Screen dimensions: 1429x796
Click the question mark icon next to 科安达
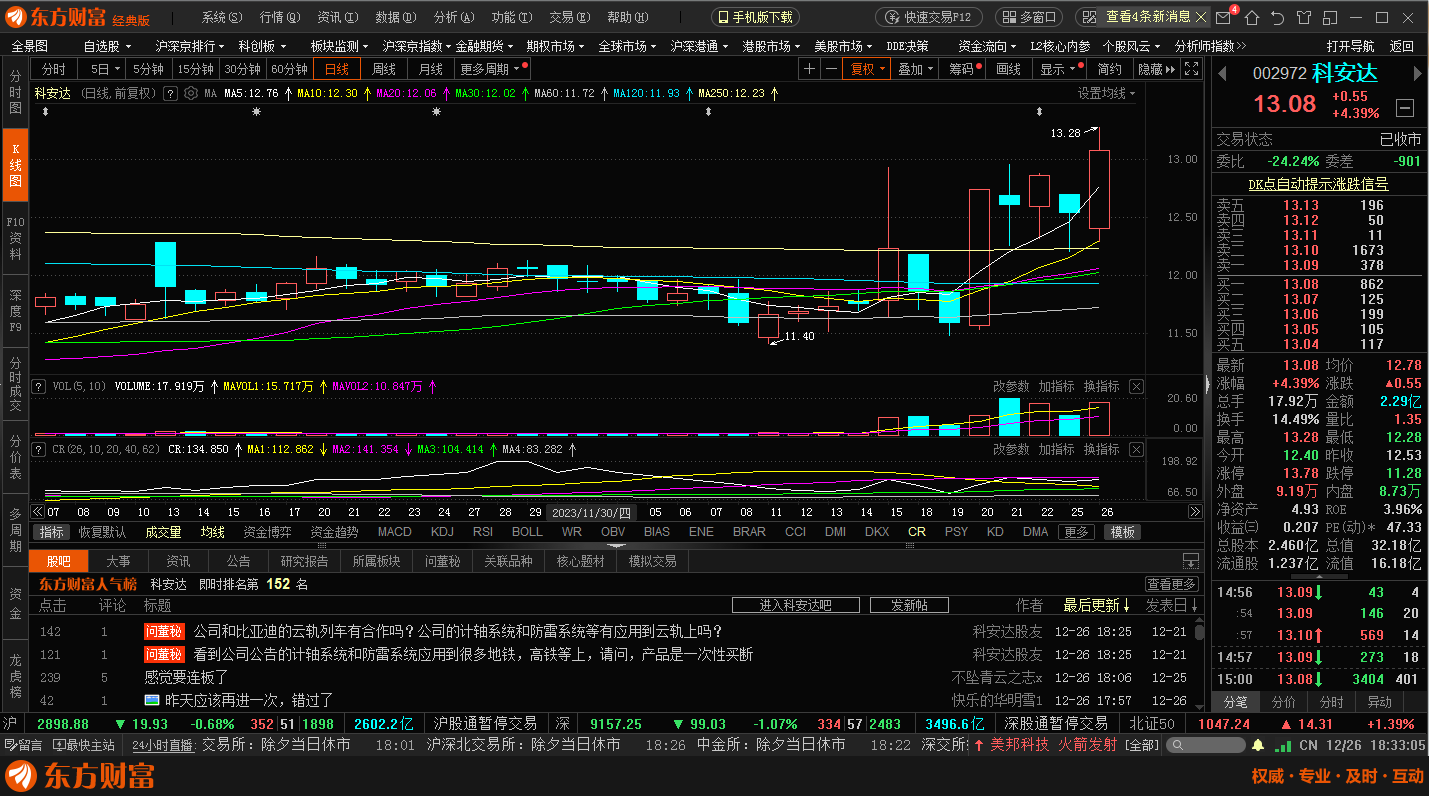coord(170,93)
